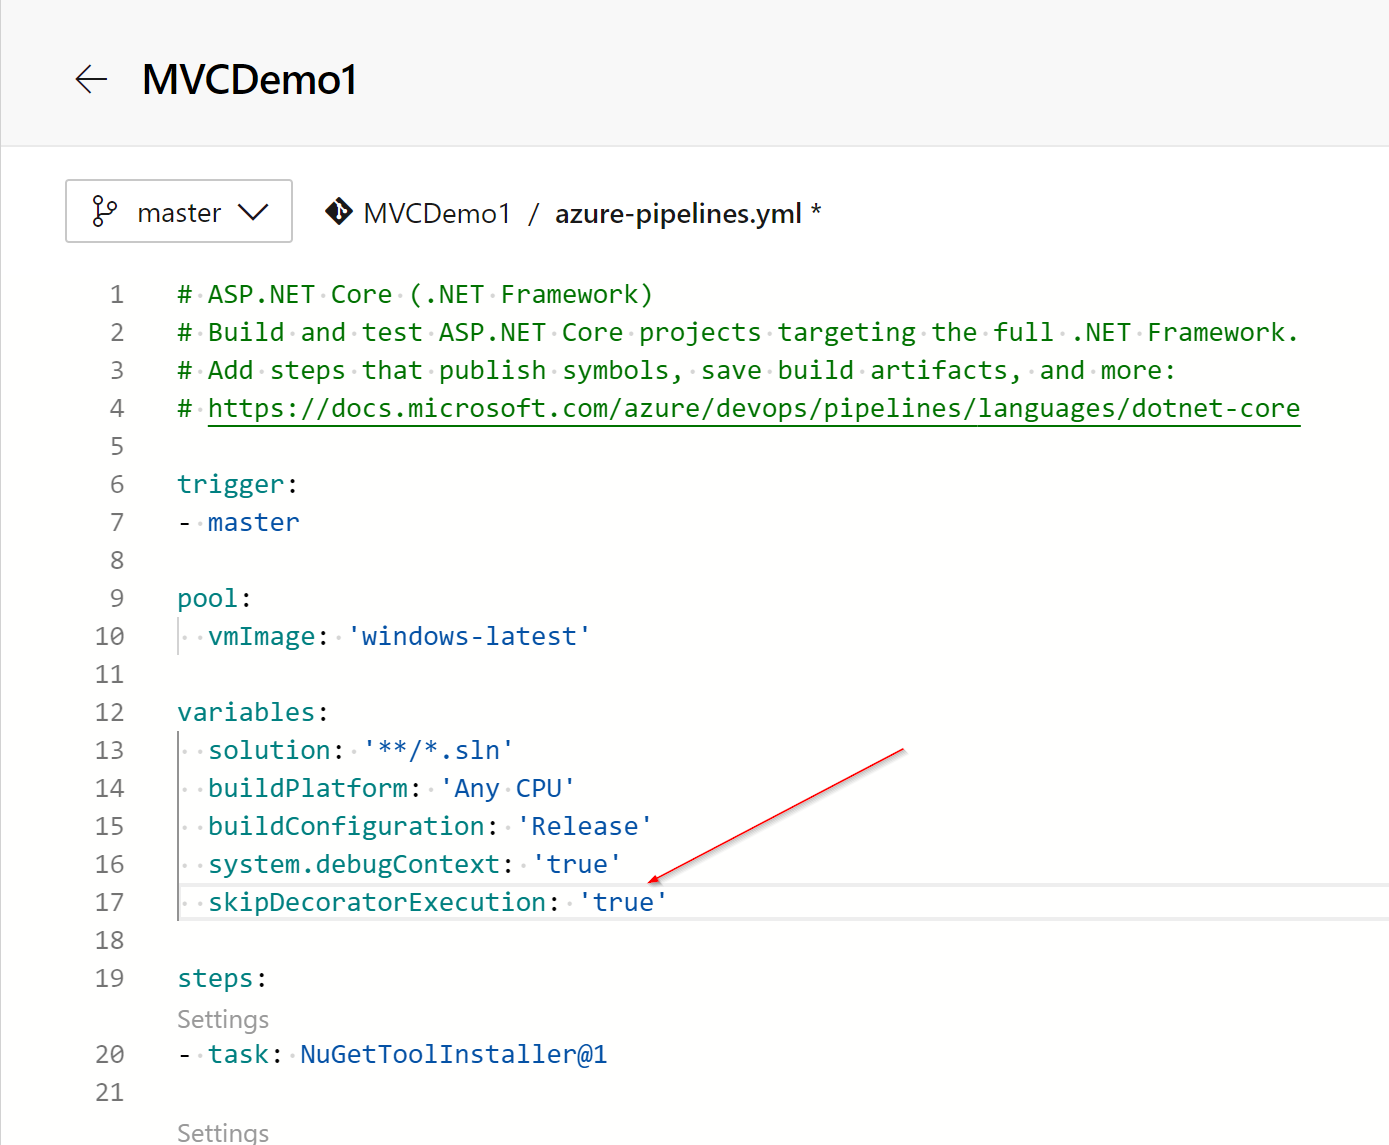Image resolution: width=1389 pixels, height=1145 pixels.
Task: Select line number 1 in the gutter
Action: [x=117, y=294]
